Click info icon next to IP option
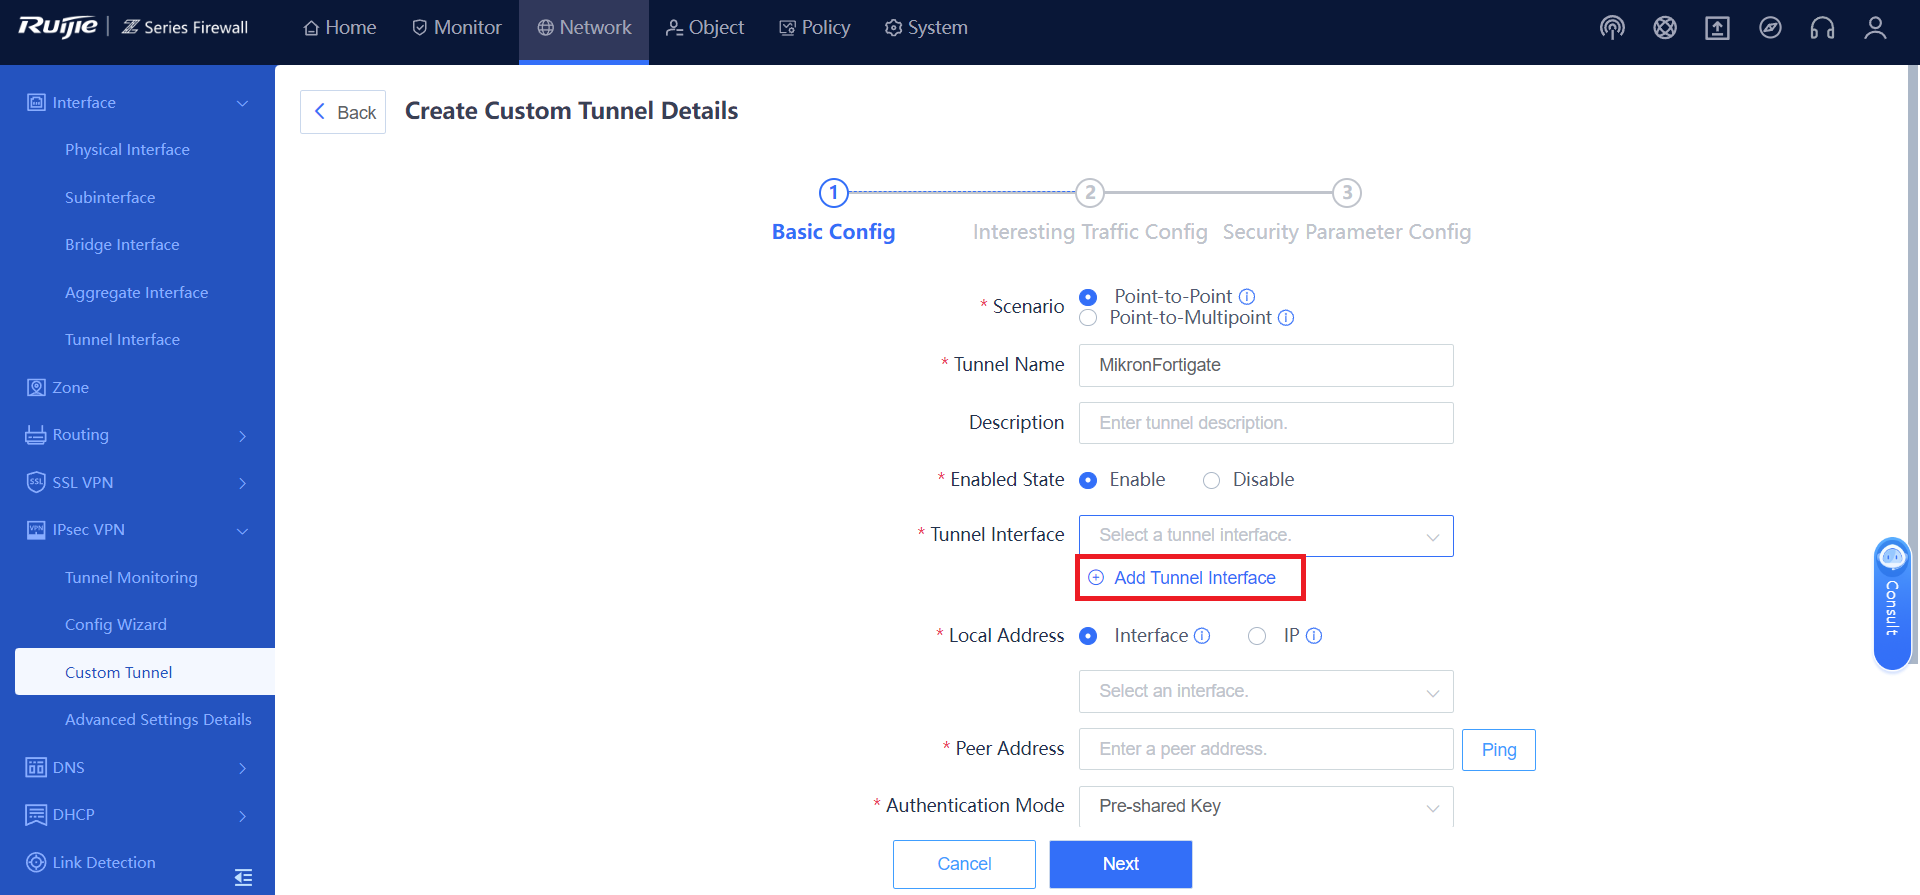 coord(1314,636)
